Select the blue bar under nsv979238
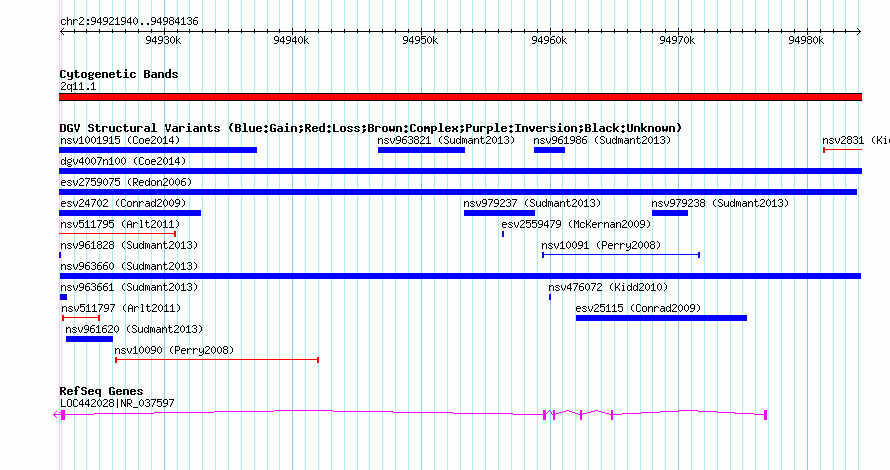 coord(670,213)
